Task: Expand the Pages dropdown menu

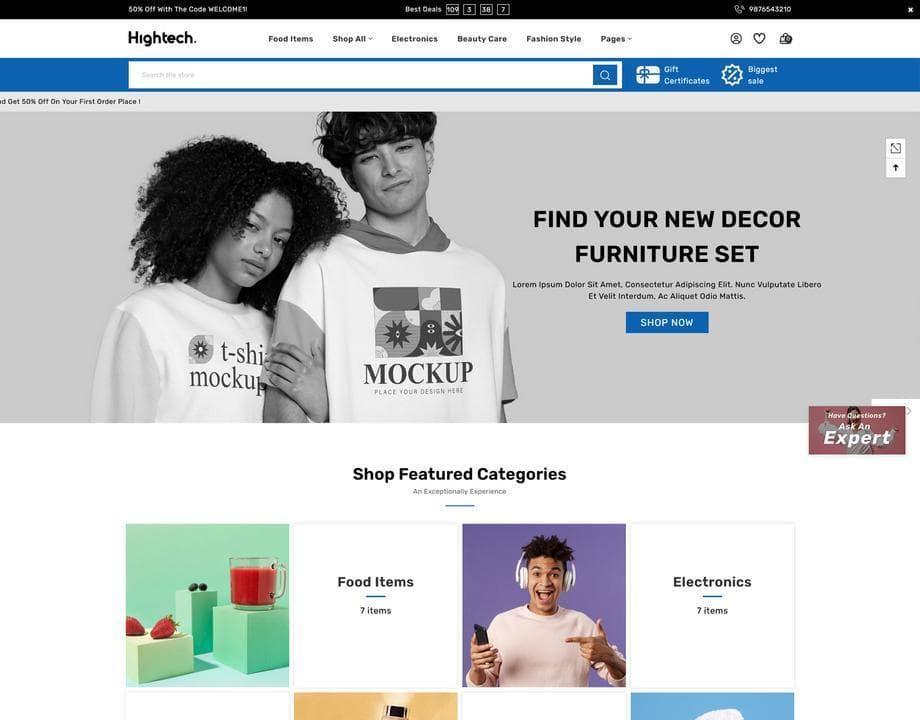Action: point(616,39)
